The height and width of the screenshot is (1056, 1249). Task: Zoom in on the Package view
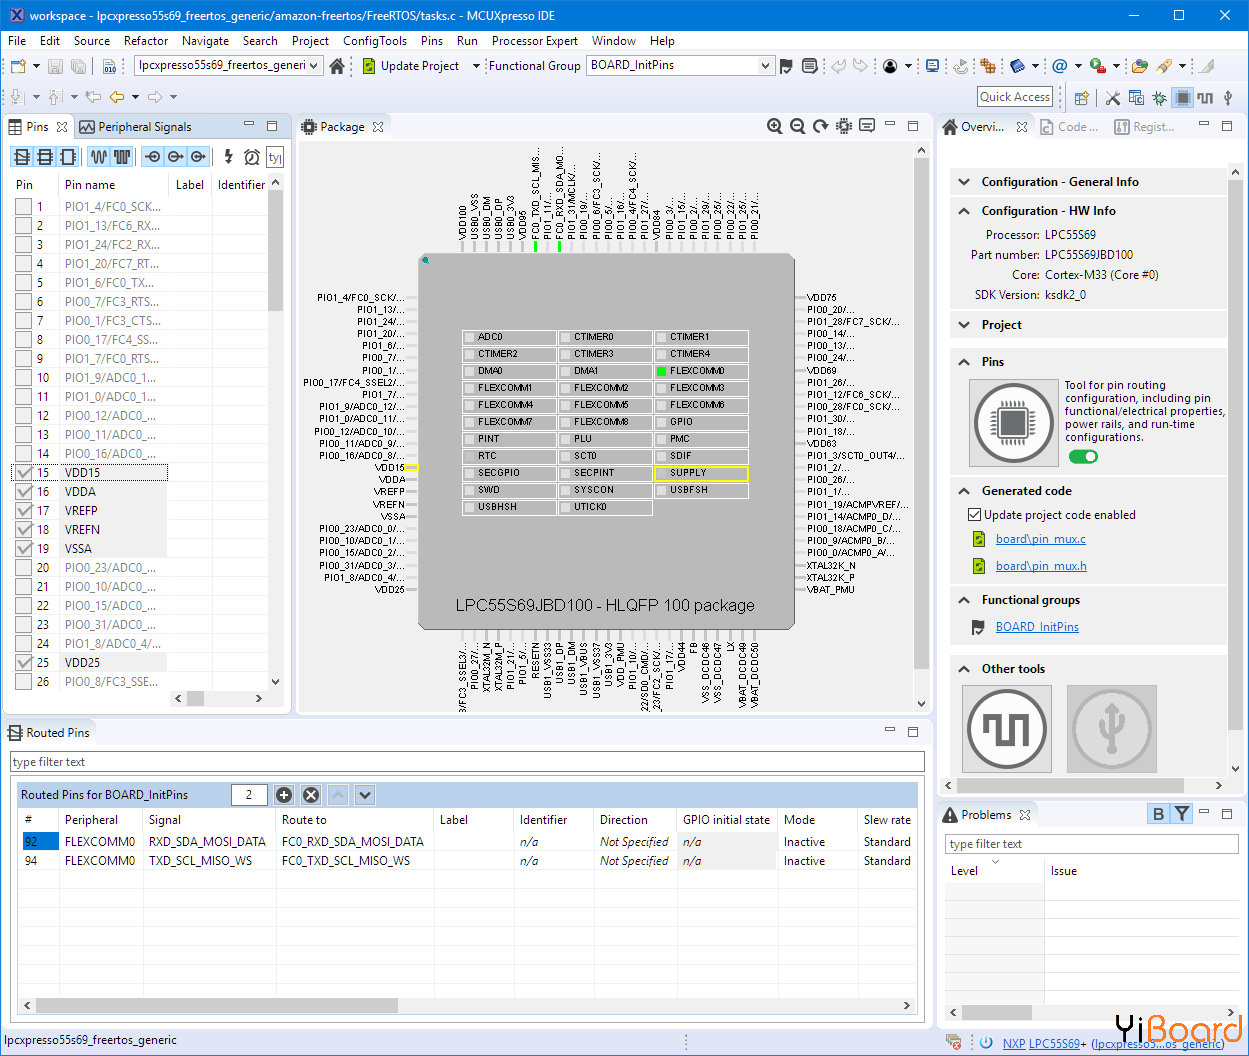[x=774, y=126]
